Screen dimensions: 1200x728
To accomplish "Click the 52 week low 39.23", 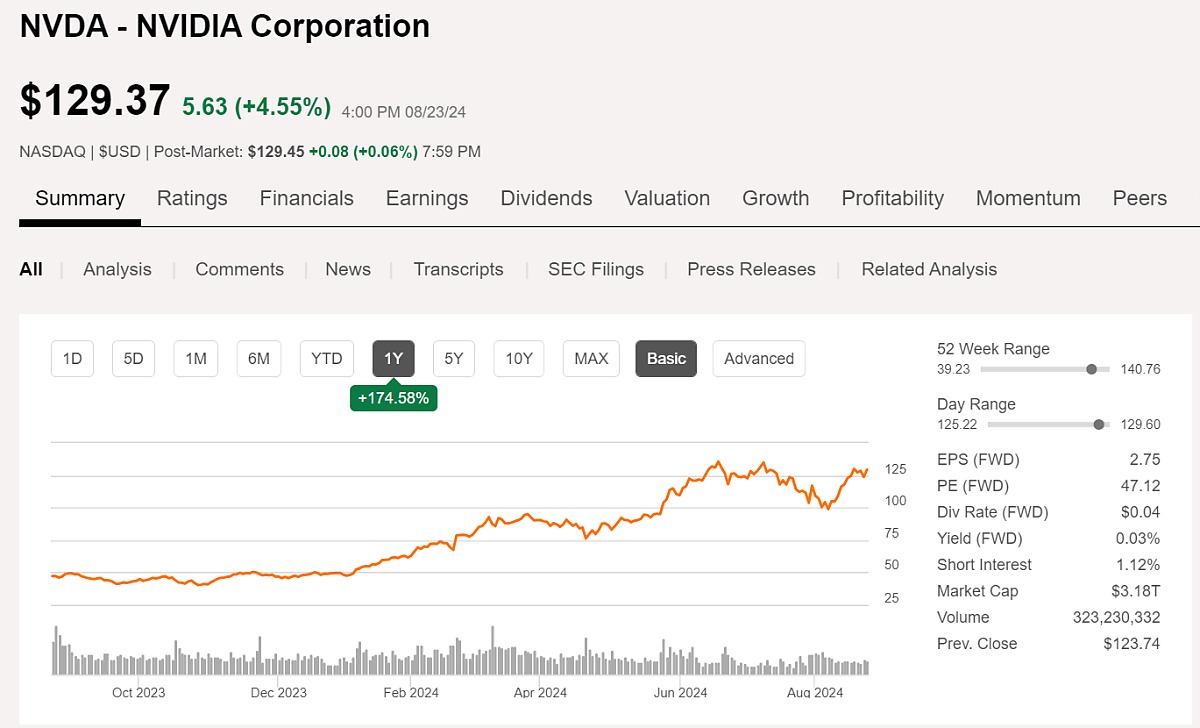I will (x=954, y=369).
